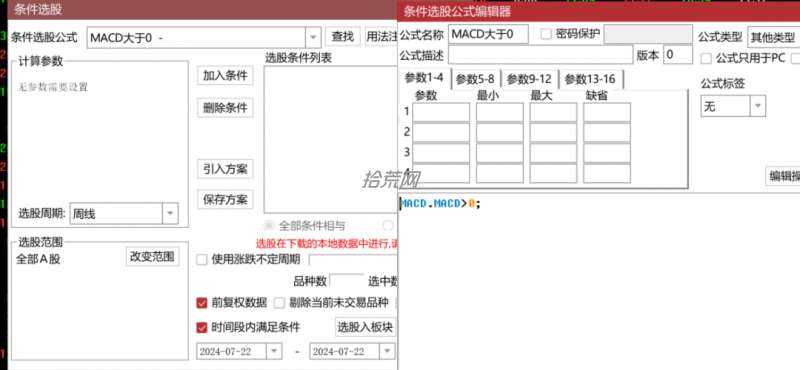Switch to 参数9-12 tab

tap(529, 80)
